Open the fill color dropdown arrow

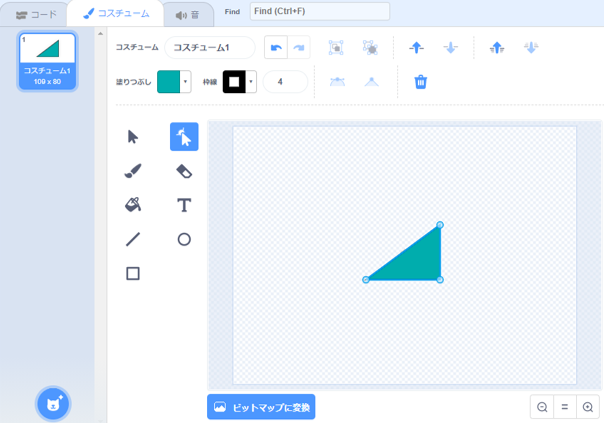pyautogui.click(x=186, y=82)
